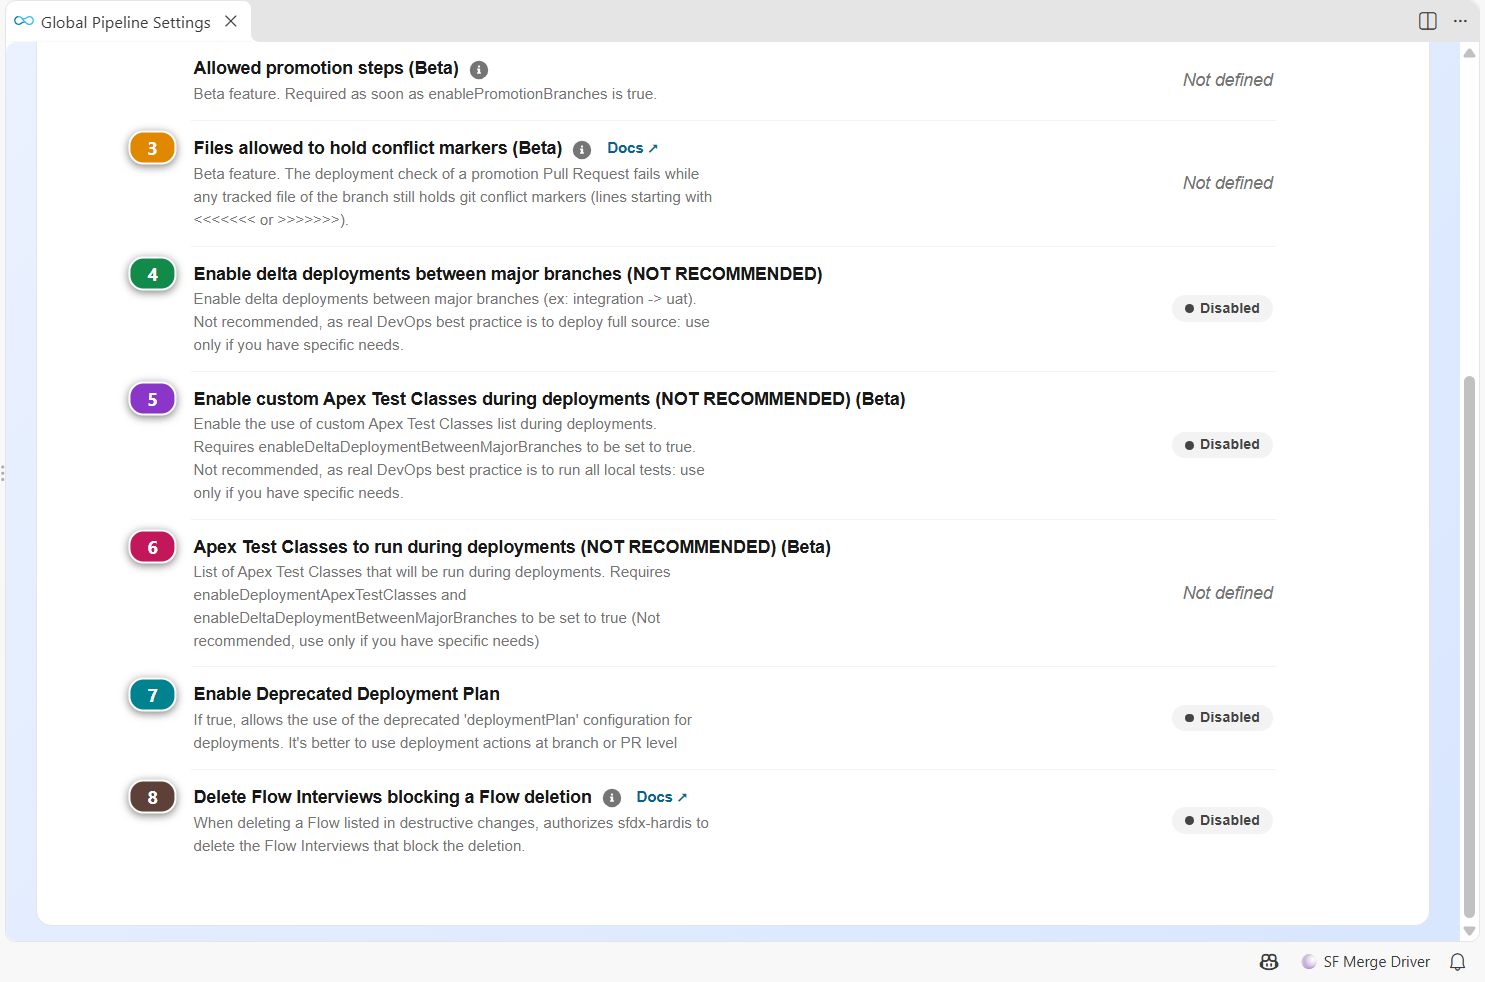Click 'Not defined' for Allowed promotion steps

(x=1228, y=80)
